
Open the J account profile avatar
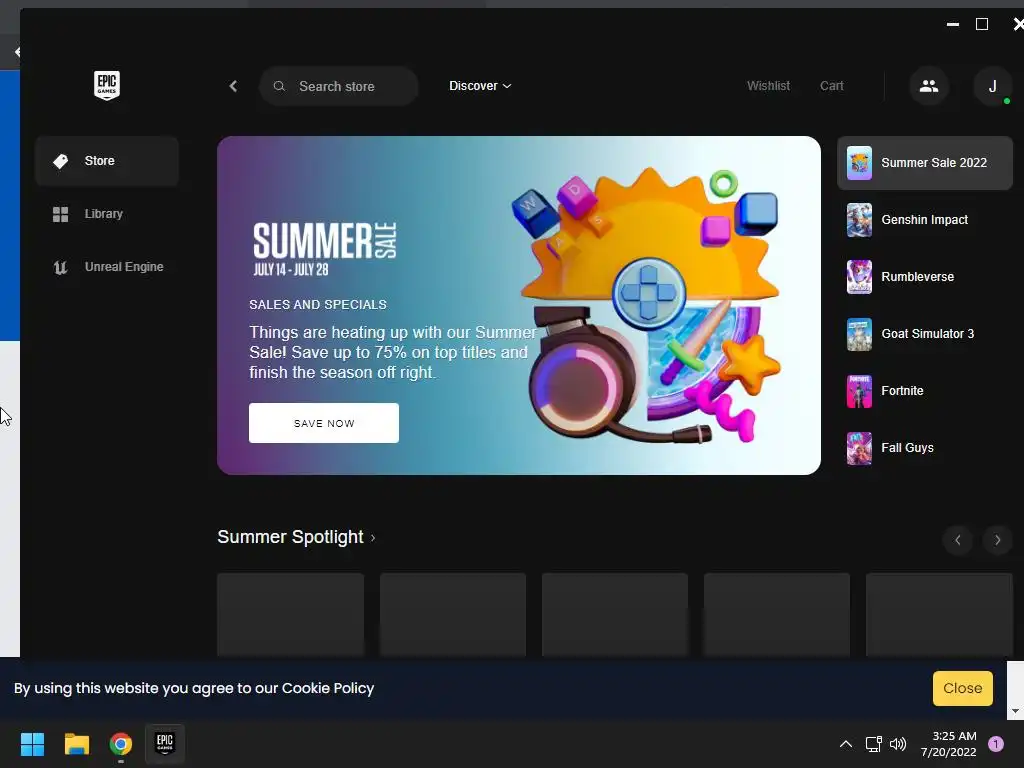pos(993,86)
